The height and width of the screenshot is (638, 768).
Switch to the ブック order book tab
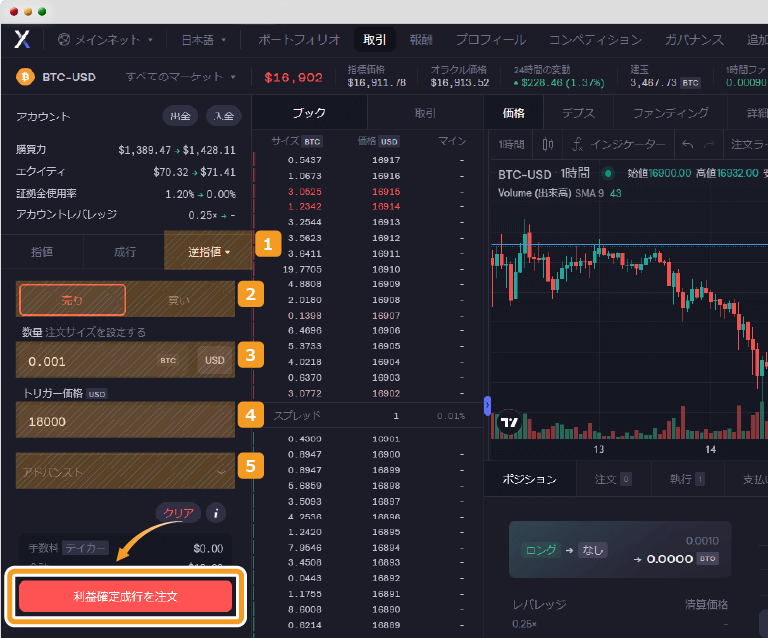[309, 113]
